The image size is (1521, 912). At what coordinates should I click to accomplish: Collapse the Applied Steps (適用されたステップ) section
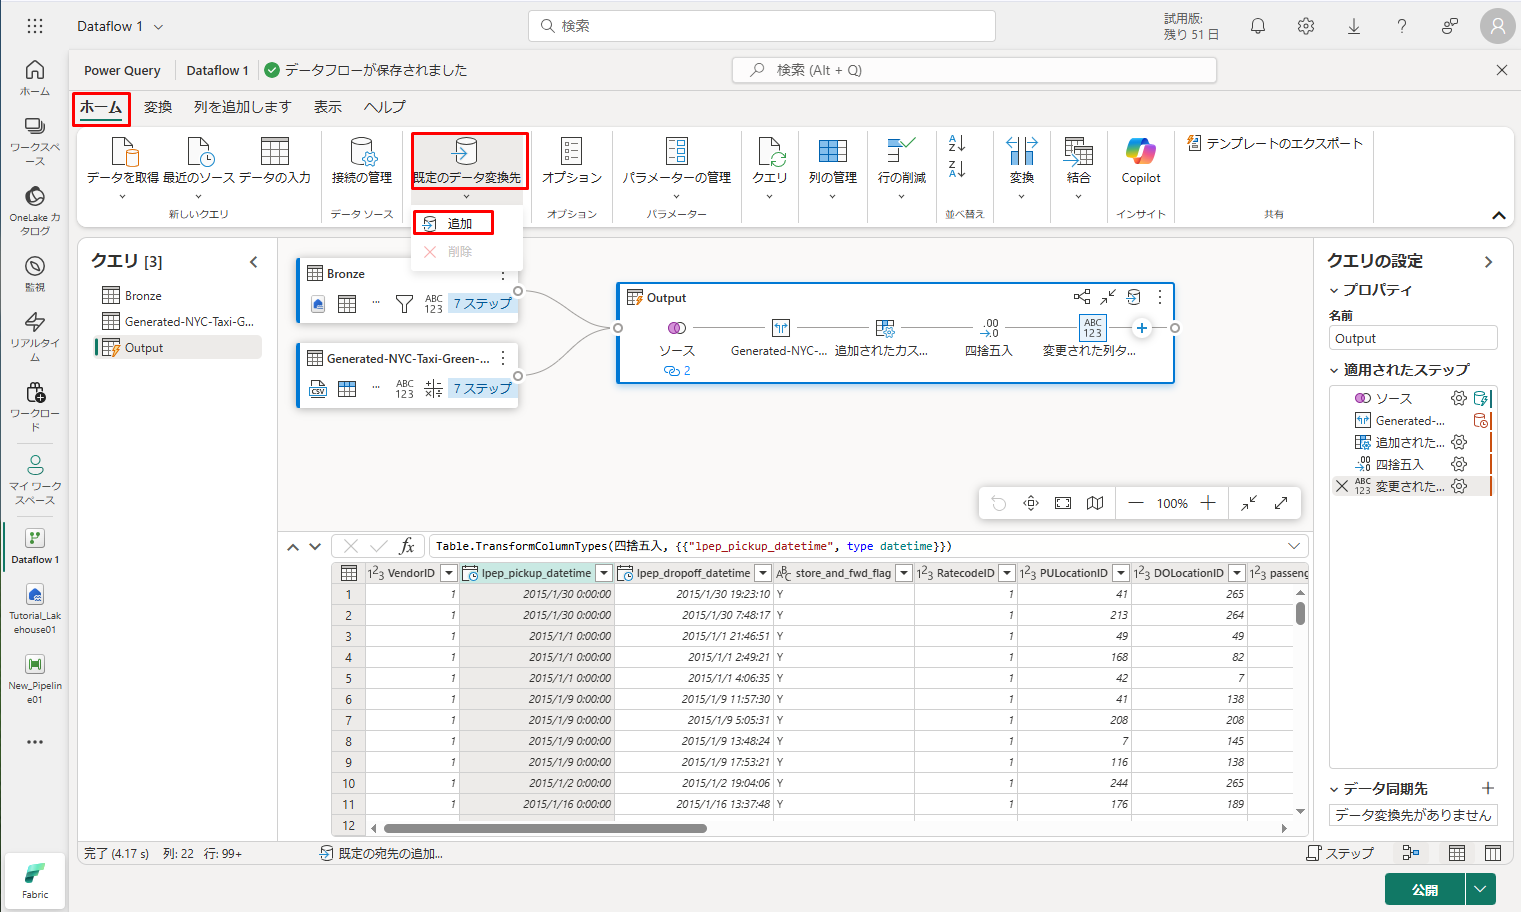click(x=1334, y=370)
